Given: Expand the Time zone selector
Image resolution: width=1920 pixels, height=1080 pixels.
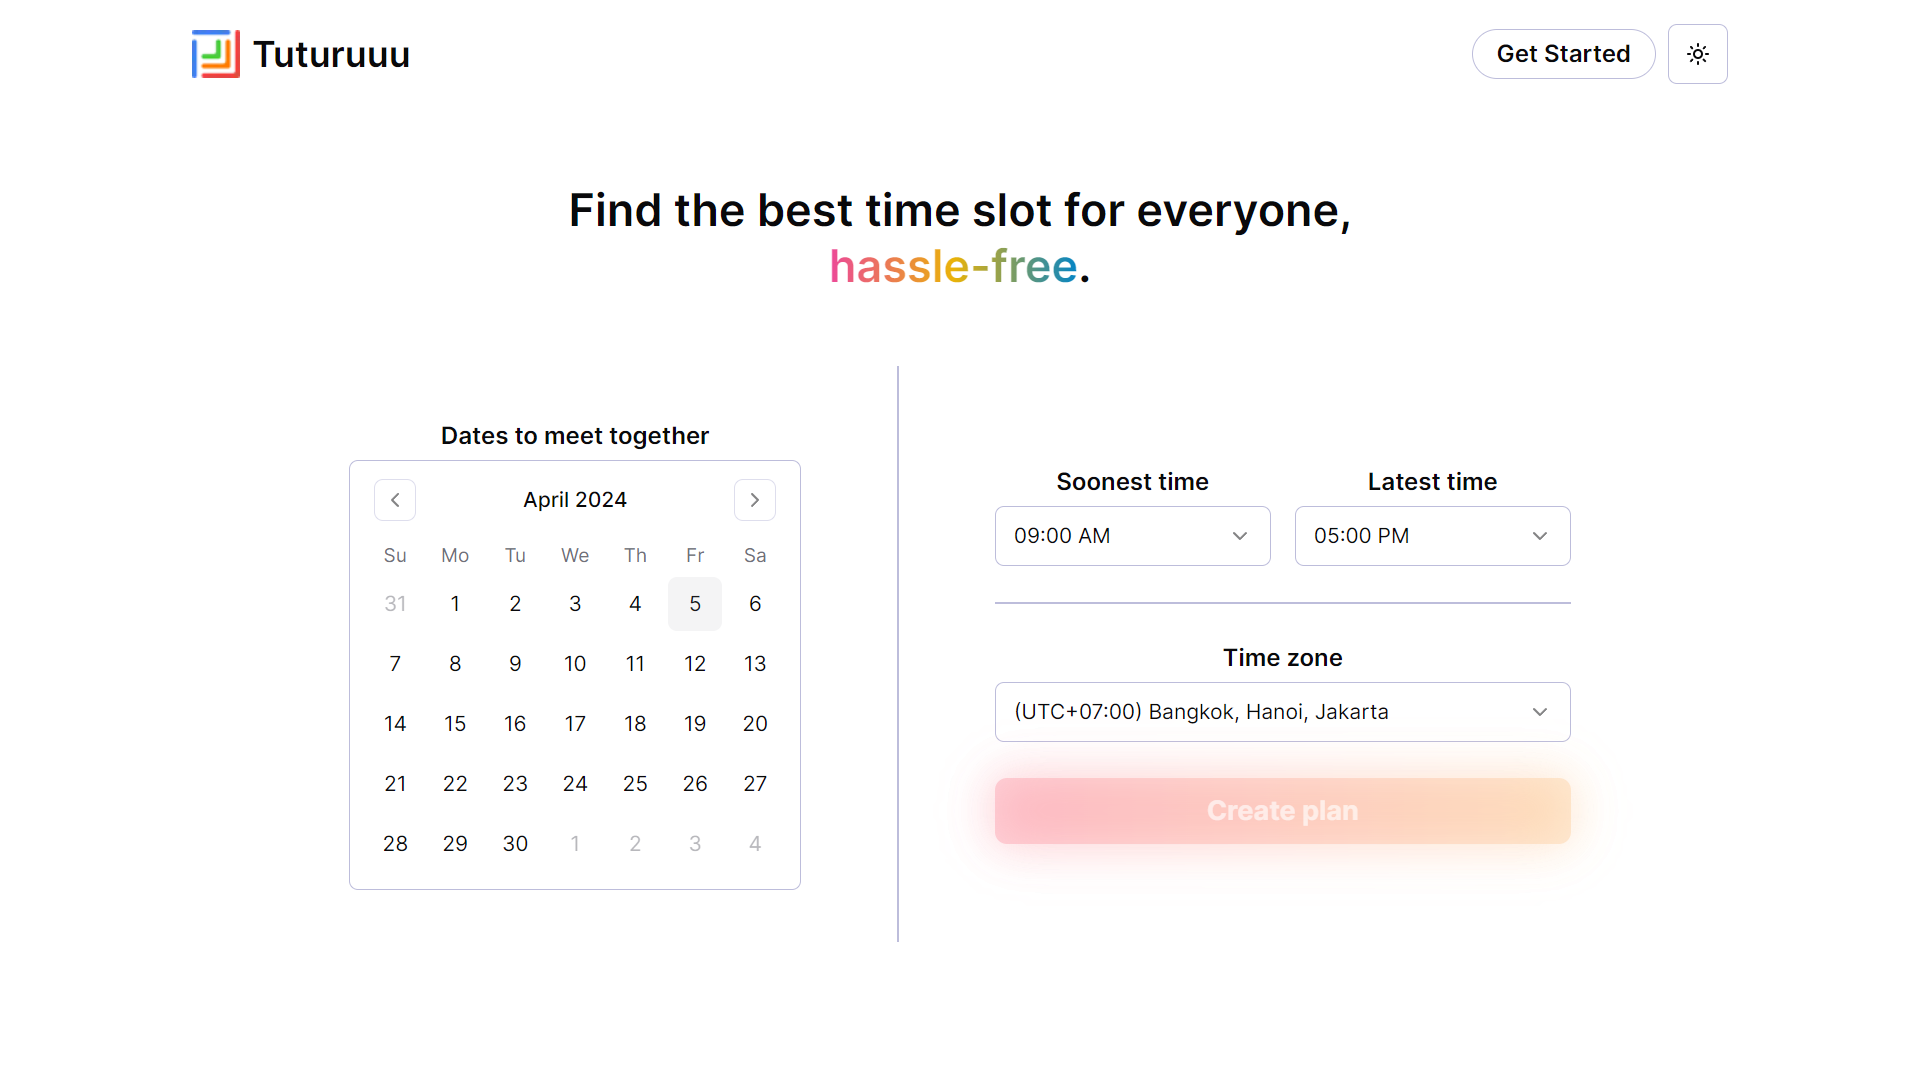Looking at the screenshot, I should pos(1283,712).
